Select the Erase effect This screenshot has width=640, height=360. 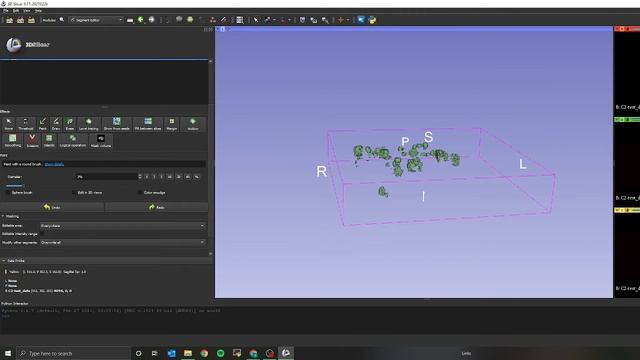pyautogui.click(x=70, y=124)
